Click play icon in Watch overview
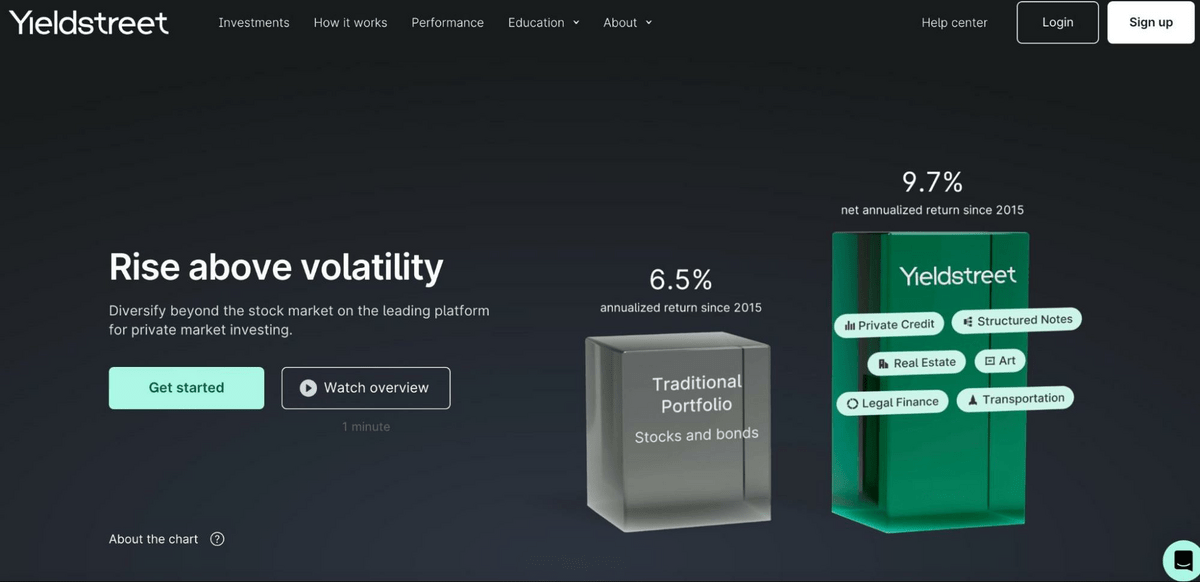 pyautogui.click(x=308, y=388)
